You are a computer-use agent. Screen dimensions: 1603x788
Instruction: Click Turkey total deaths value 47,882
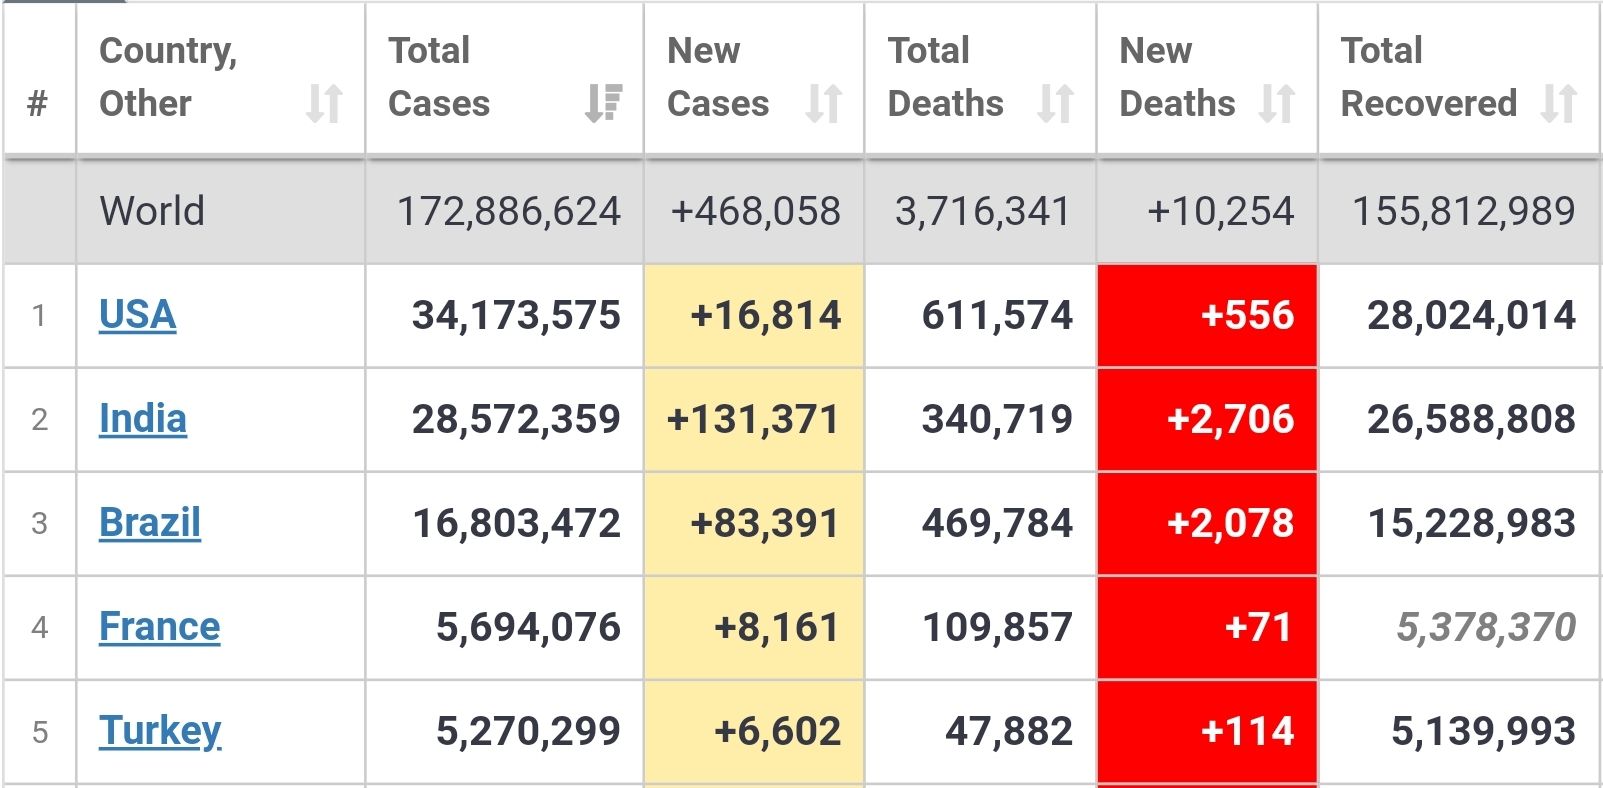tap(1009, 731)
